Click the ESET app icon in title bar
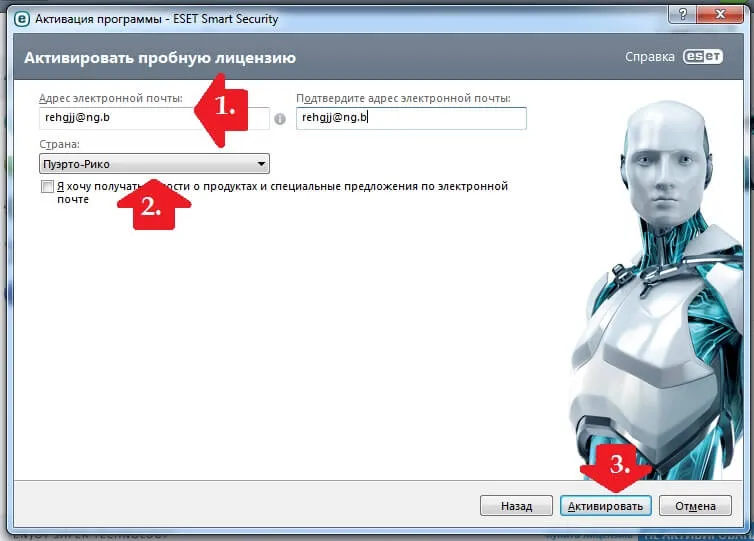 pyautogui.click(x=22, y=19)
